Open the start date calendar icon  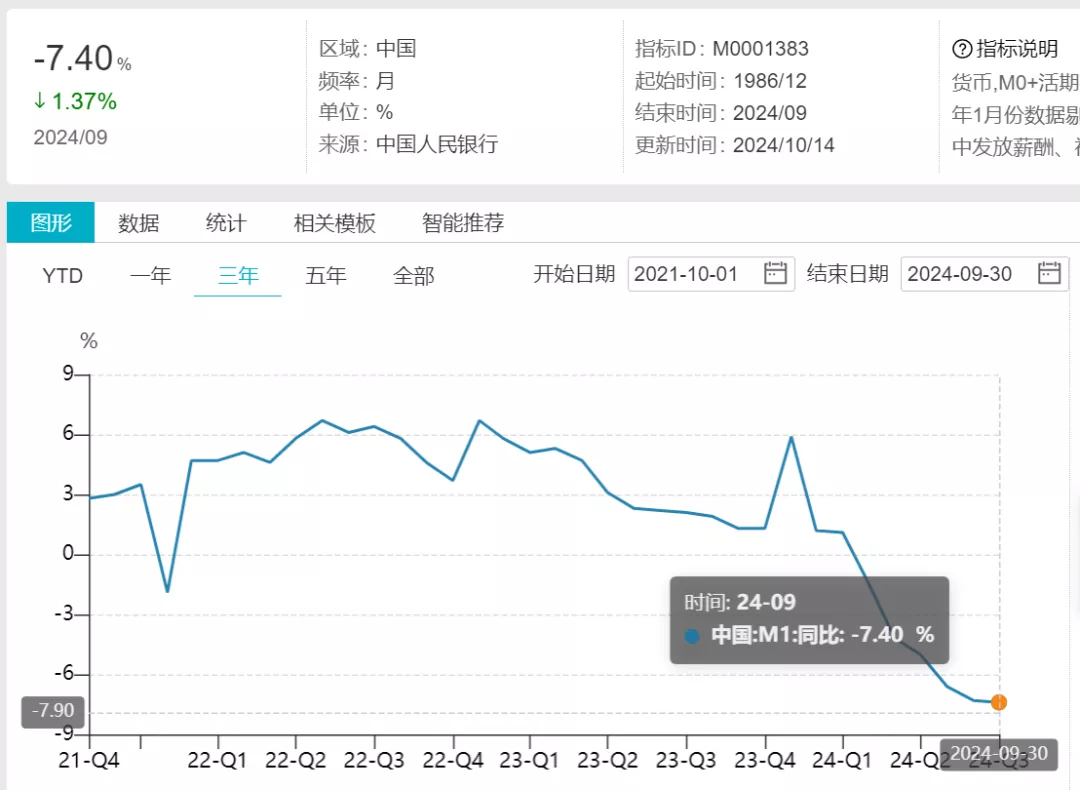[775, 273]
